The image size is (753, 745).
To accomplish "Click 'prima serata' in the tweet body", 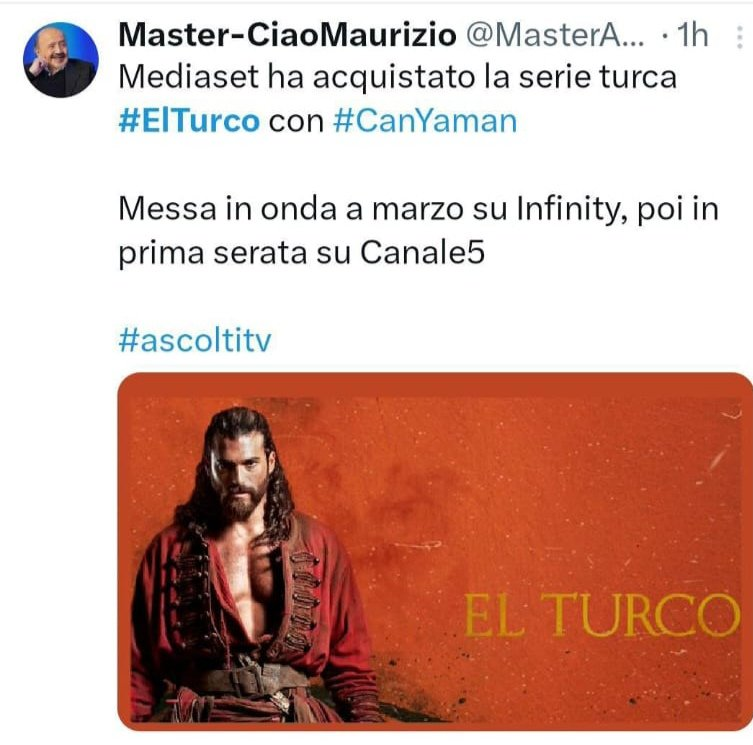I will [x=212, y=254].
